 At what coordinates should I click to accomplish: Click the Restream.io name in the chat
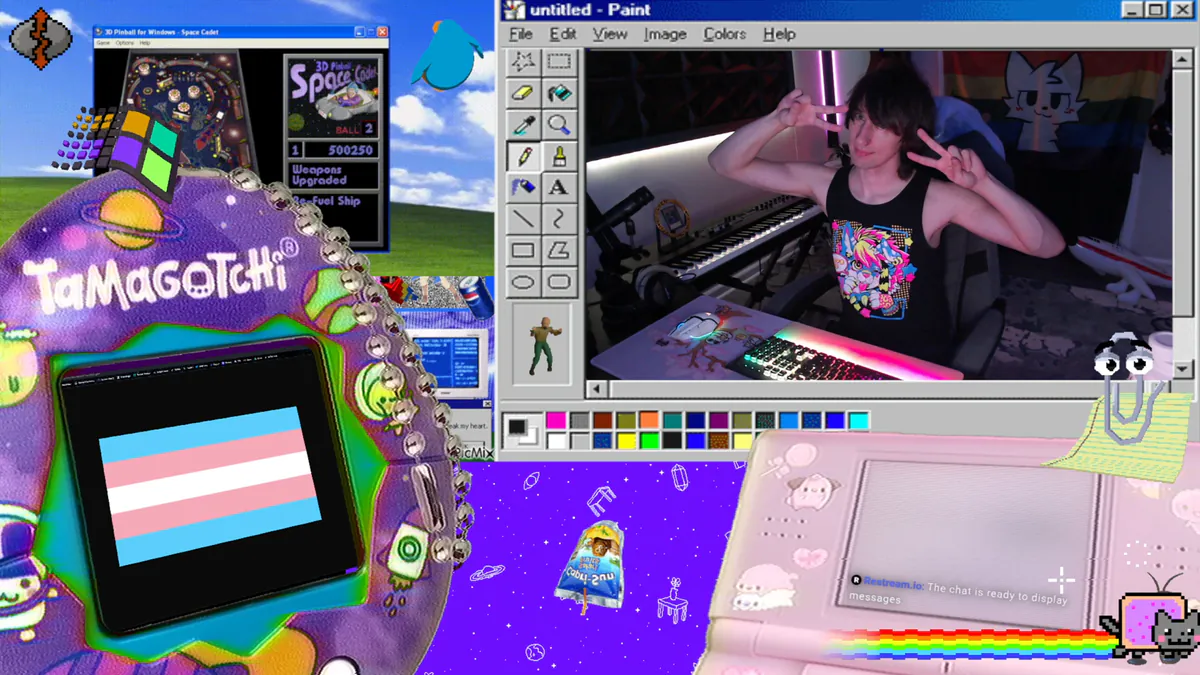coord(893,581)
